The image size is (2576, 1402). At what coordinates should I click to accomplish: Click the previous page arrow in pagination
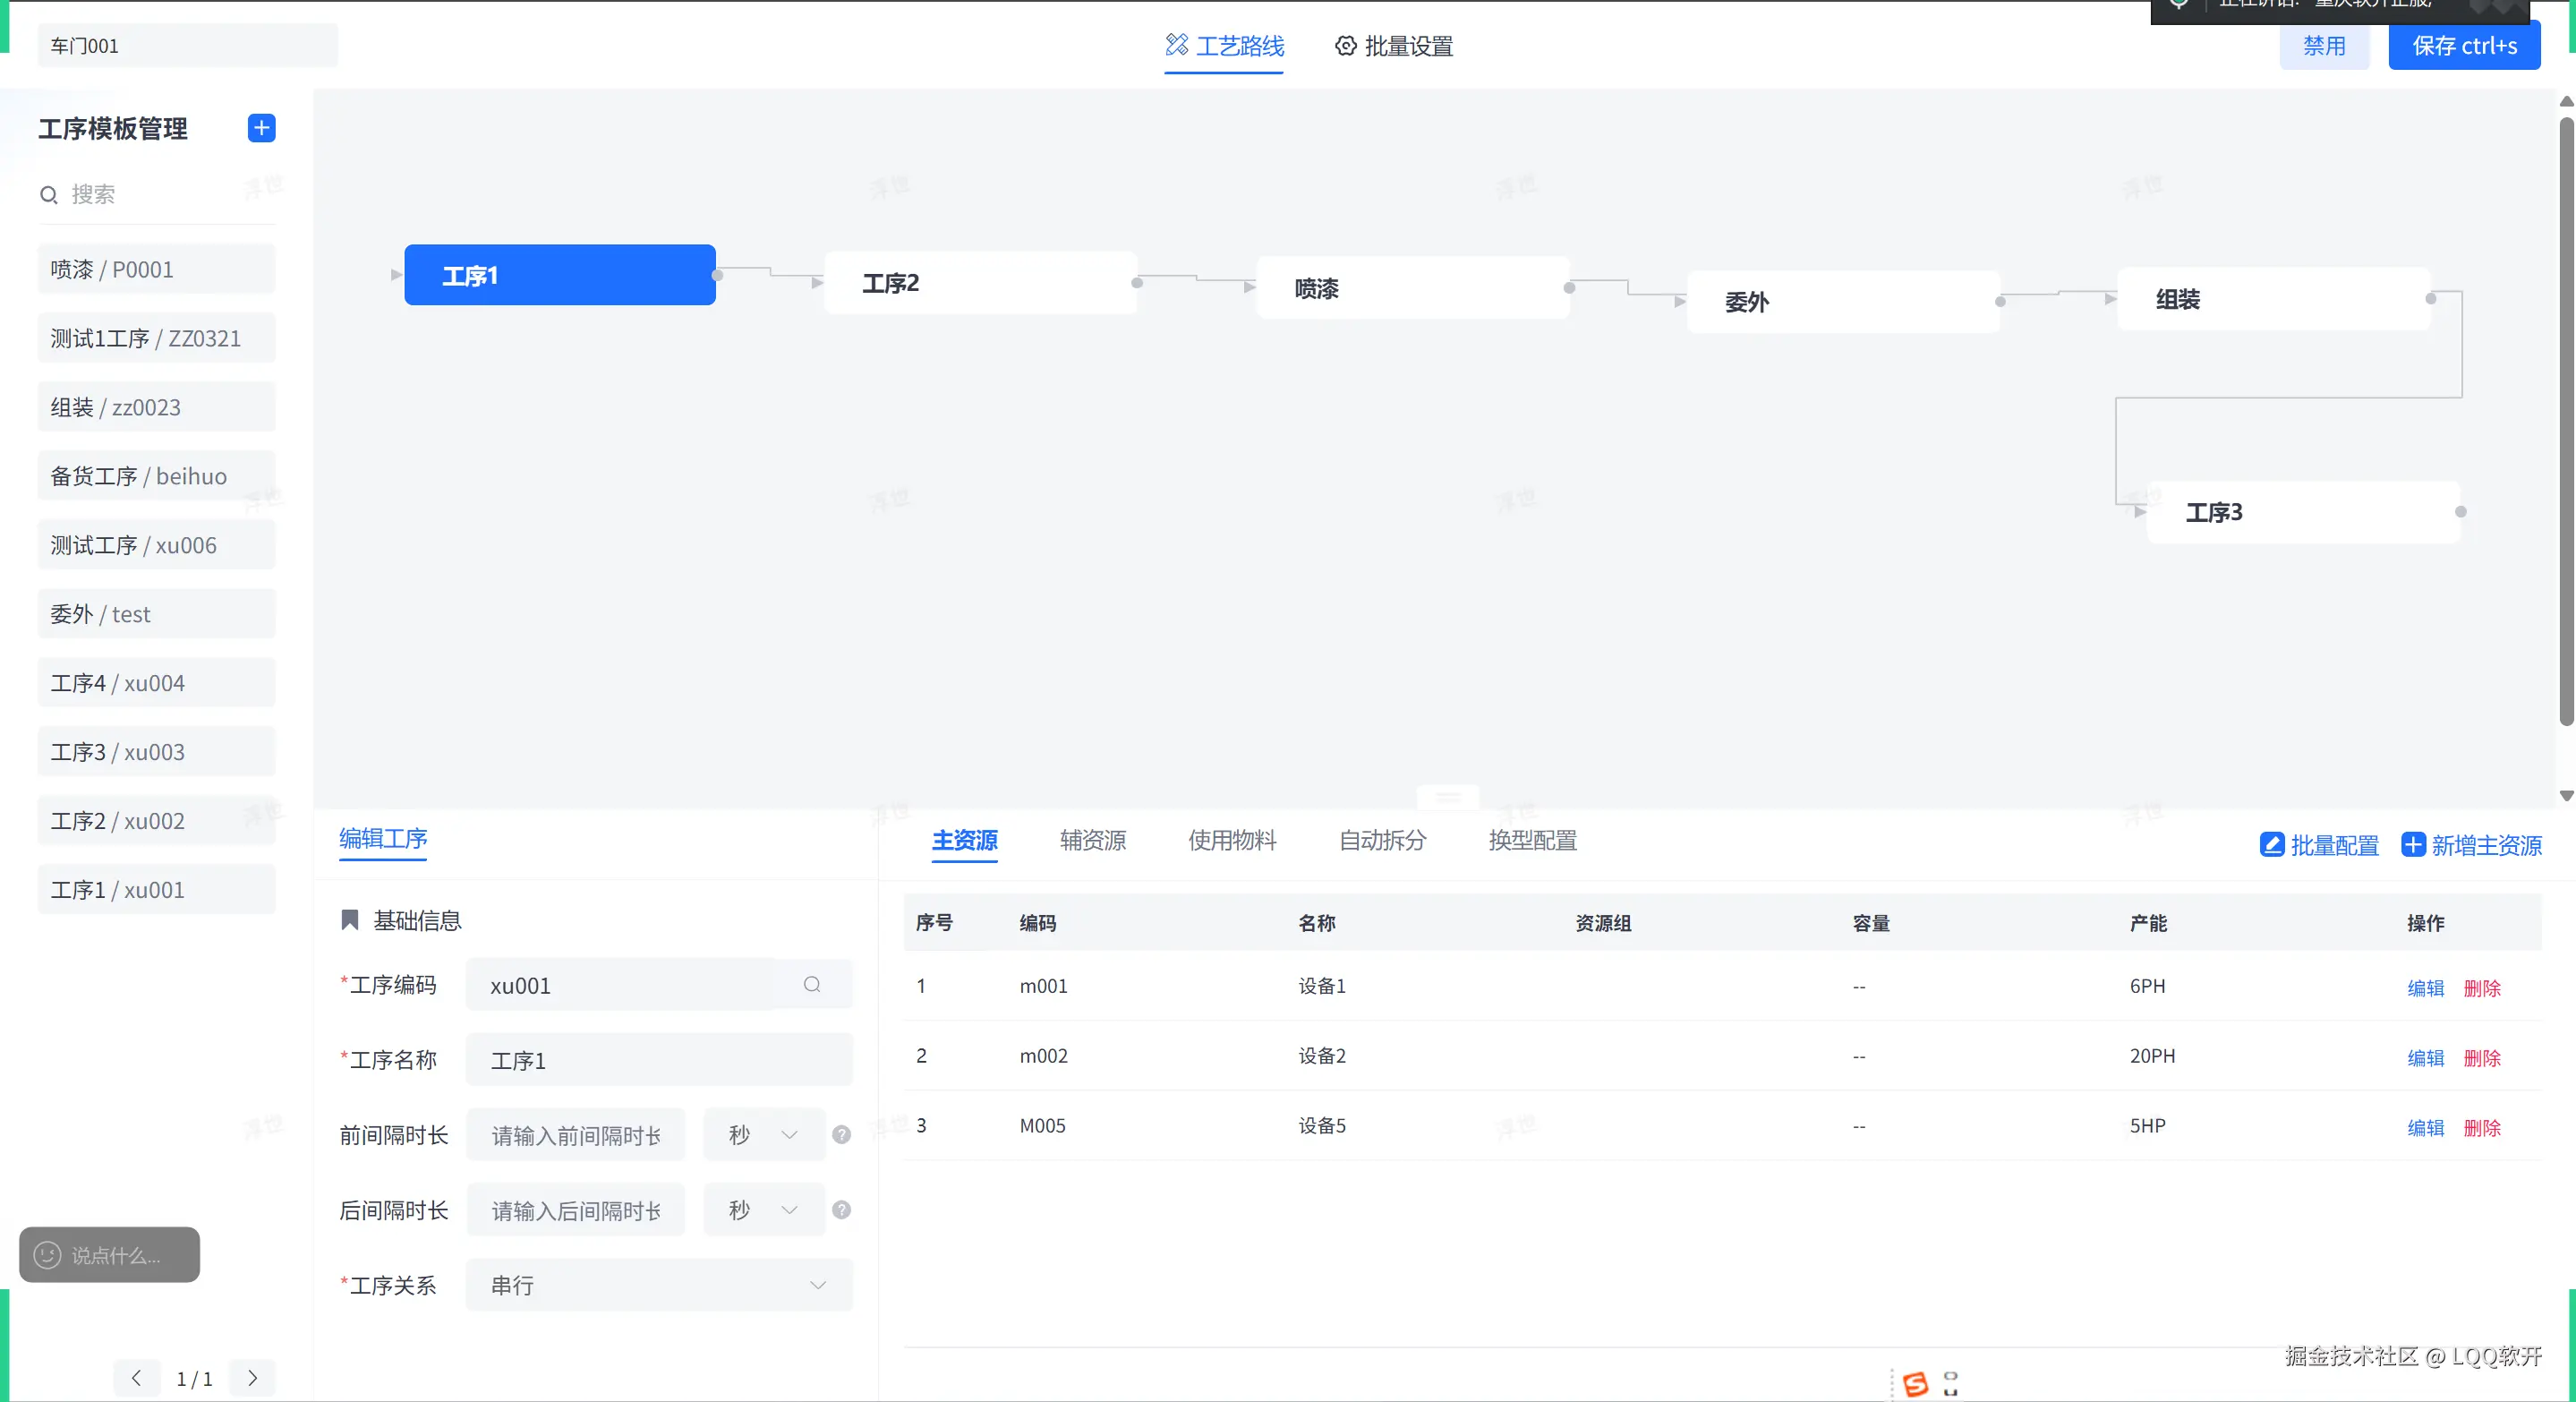(136, 1378)
